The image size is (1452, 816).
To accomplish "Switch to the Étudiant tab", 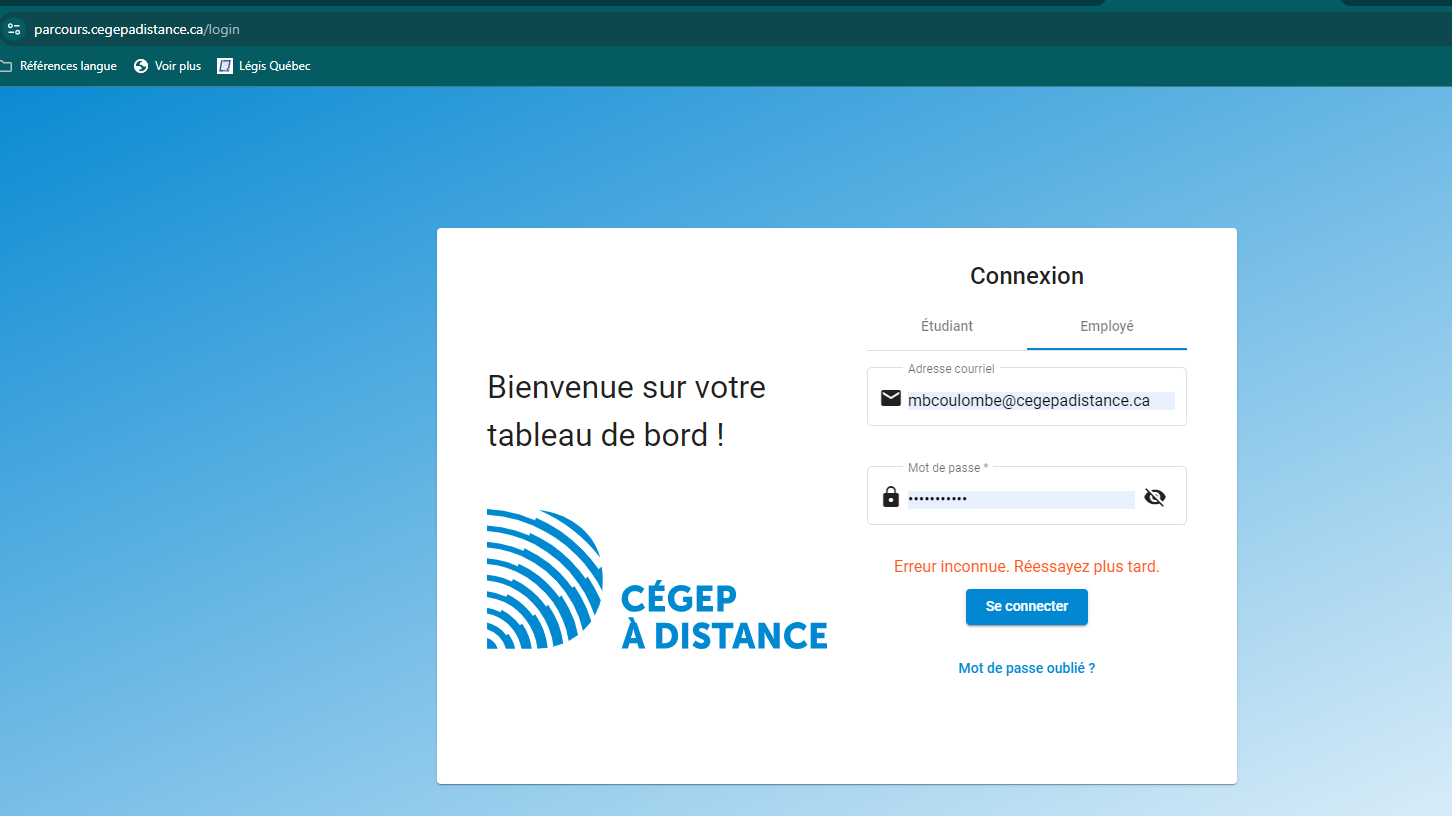I will 946,326.
